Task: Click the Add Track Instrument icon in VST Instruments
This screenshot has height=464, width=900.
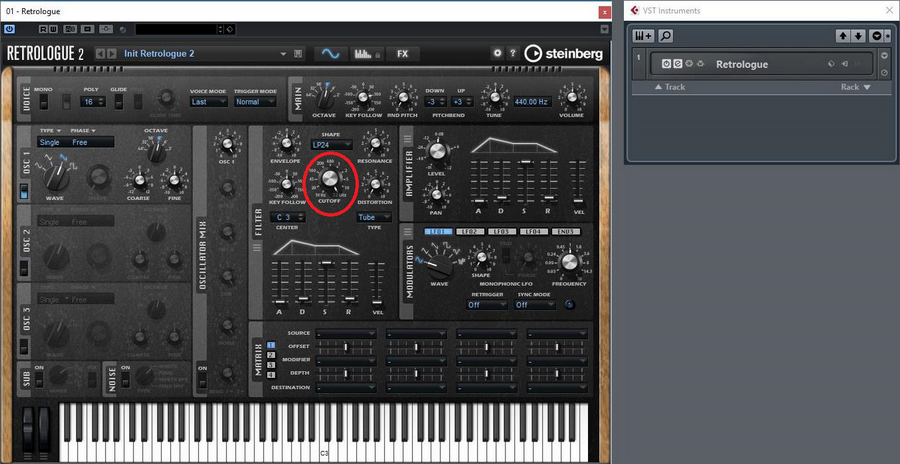Action: [x=643, y=35]
